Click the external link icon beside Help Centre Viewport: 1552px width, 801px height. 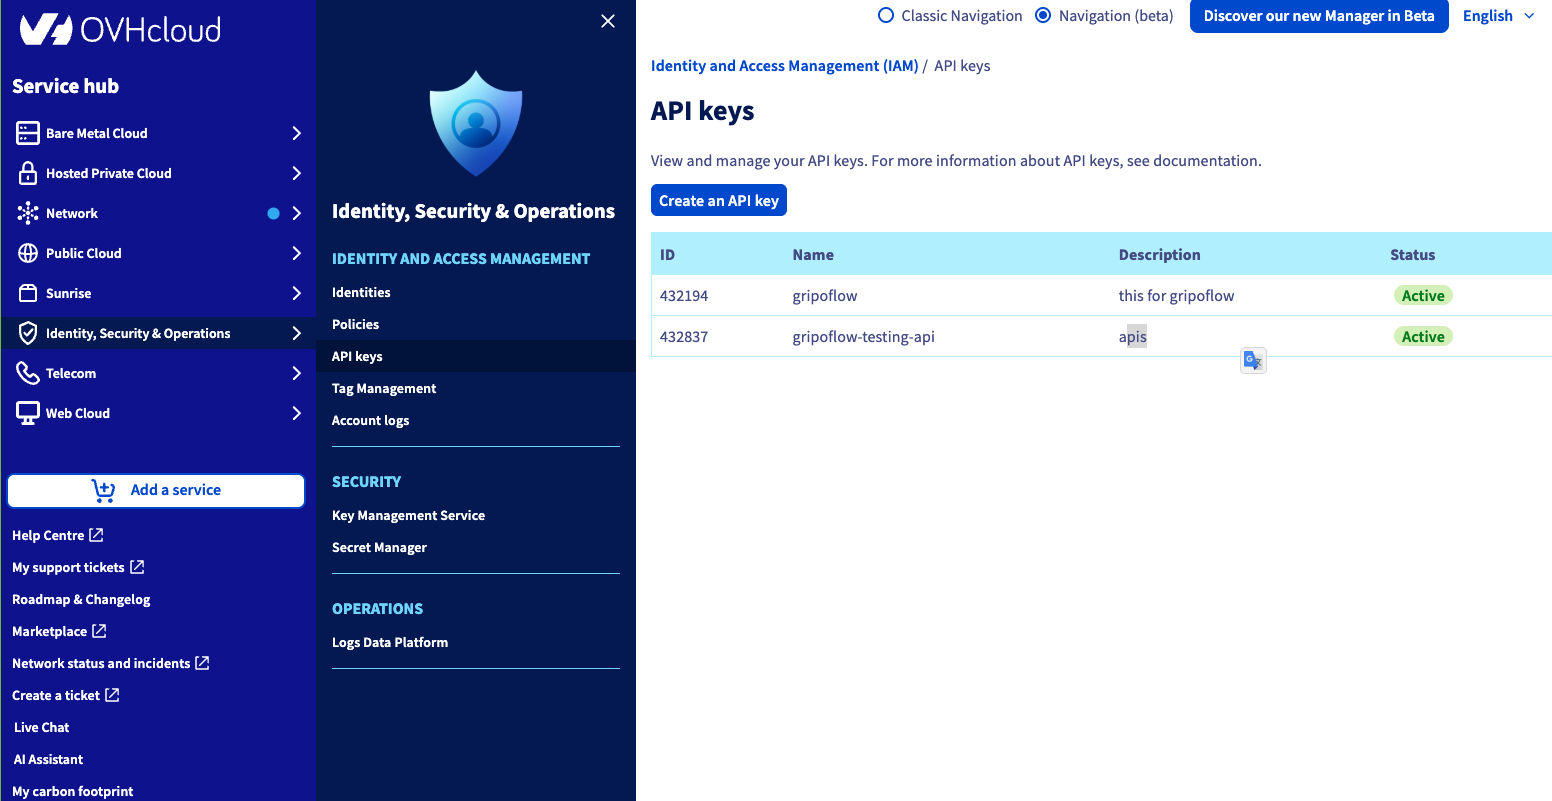point(96,535)
